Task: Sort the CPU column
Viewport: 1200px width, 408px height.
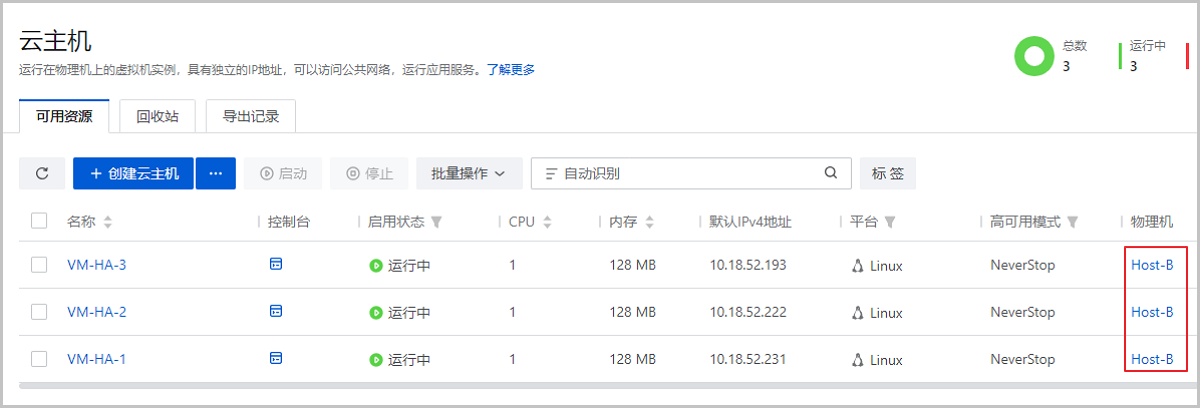Action: [548, 221]
